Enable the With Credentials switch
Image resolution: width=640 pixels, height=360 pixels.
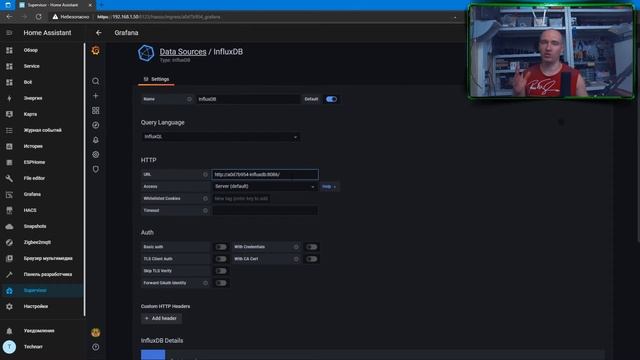click(311, 247)
